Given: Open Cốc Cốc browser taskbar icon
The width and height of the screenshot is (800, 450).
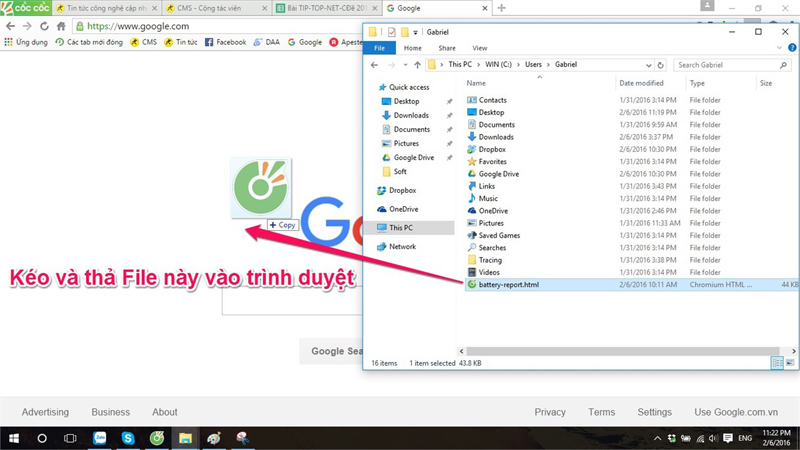Looking at the screenshot, I should tap(157, 438).
